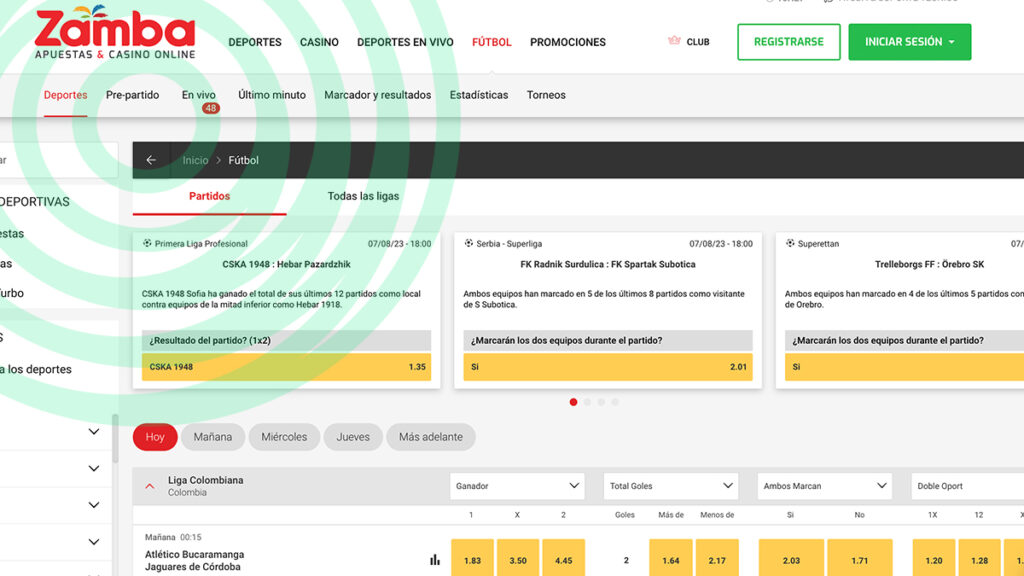Switch to Partidos tab
This screenshot has width=1024, height=576.
pos(210,196)
